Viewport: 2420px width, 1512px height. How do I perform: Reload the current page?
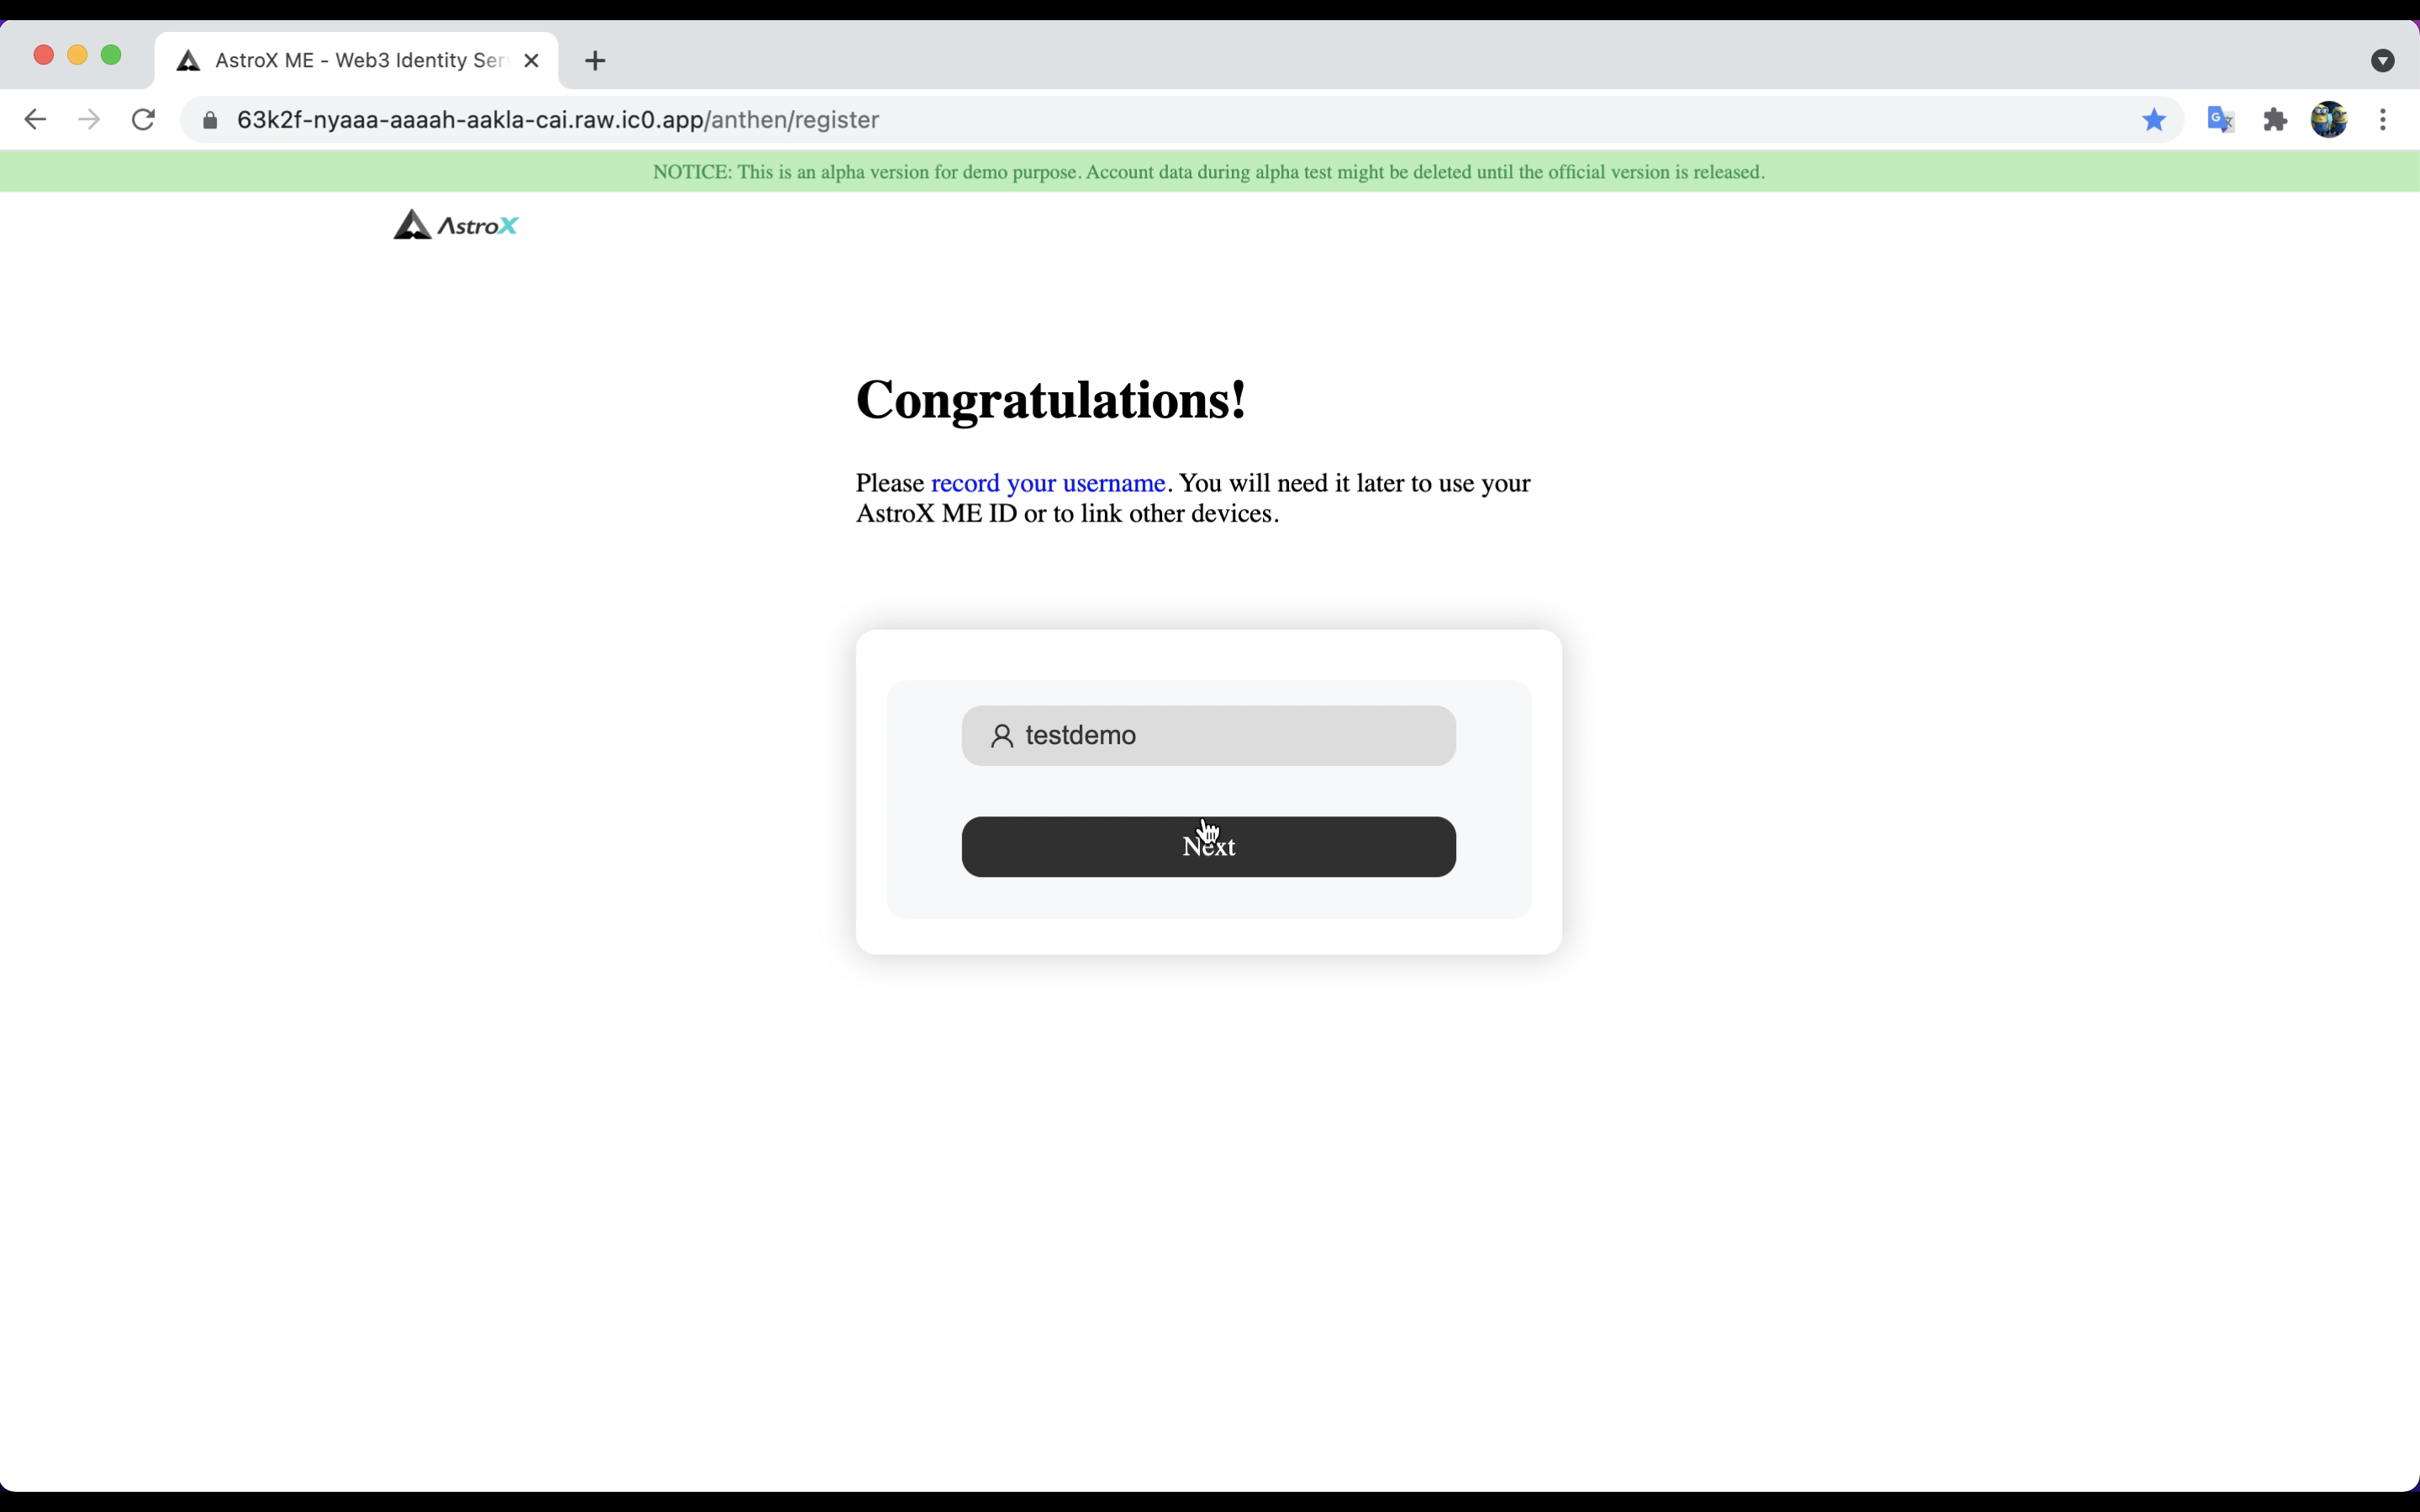(x=143, y=120)
